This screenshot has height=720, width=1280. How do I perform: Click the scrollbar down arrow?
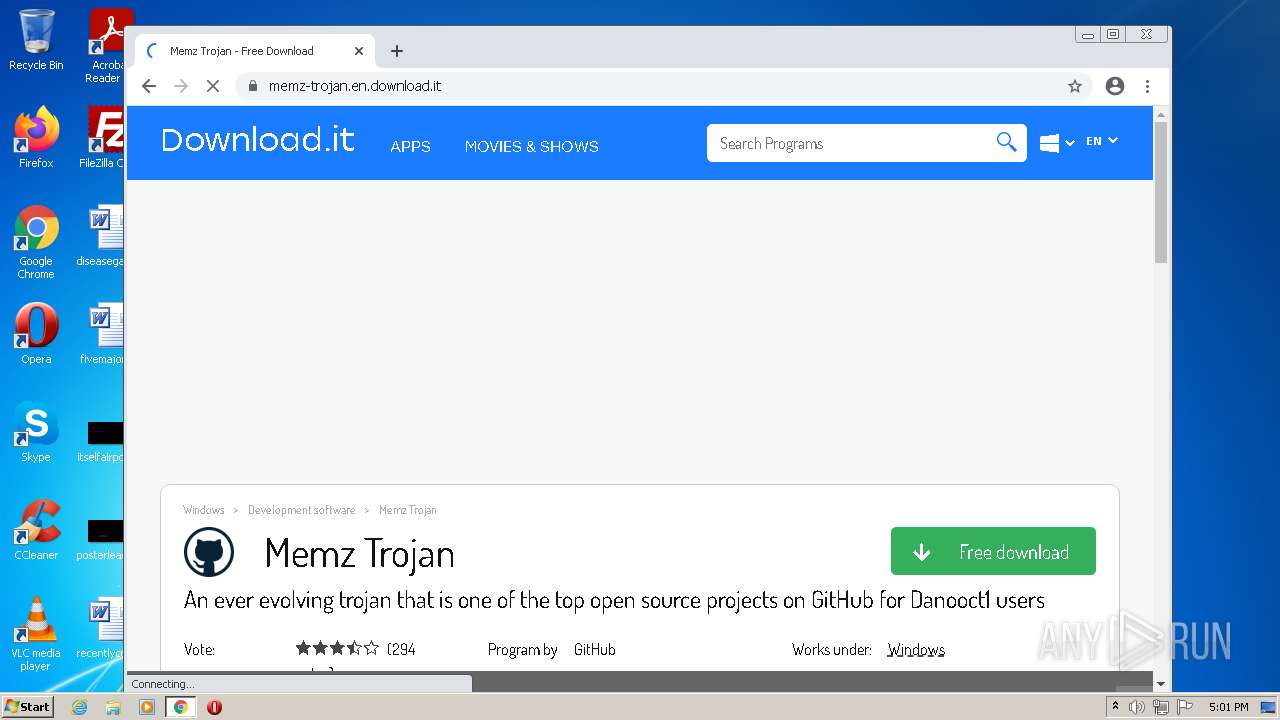(1161, 684)
